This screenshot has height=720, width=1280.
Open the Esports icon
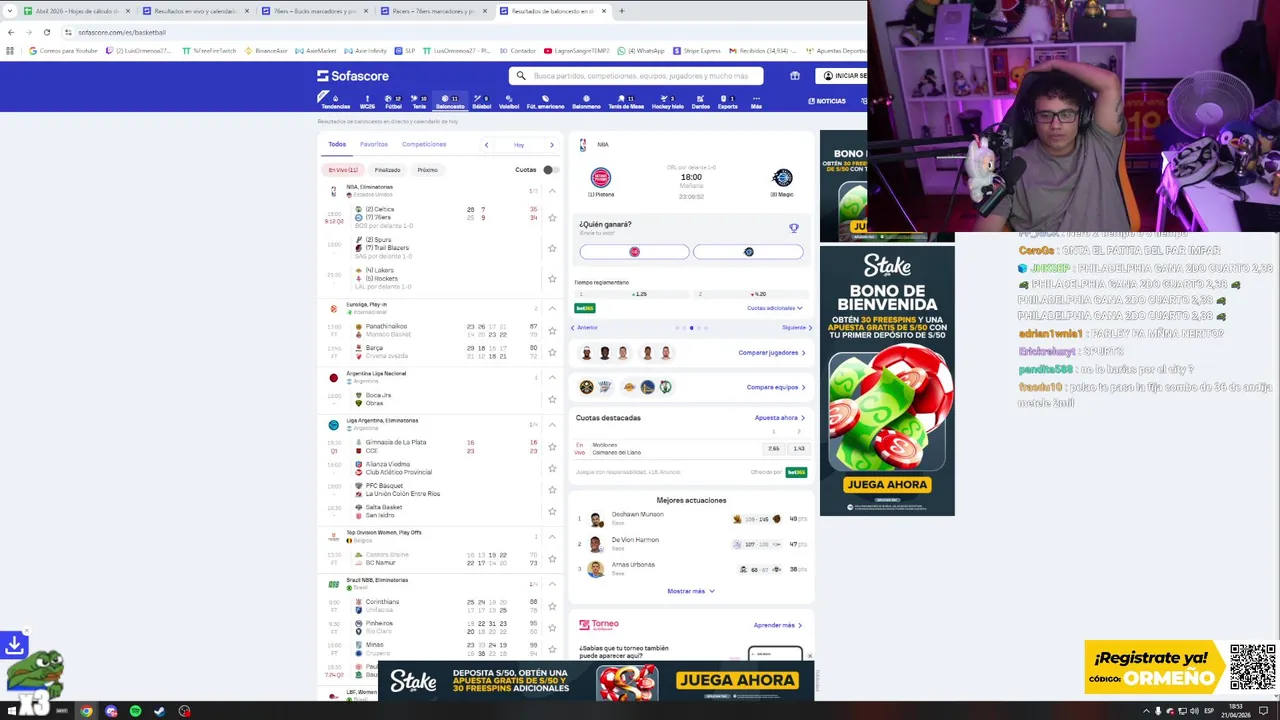[x=728, y=102]
